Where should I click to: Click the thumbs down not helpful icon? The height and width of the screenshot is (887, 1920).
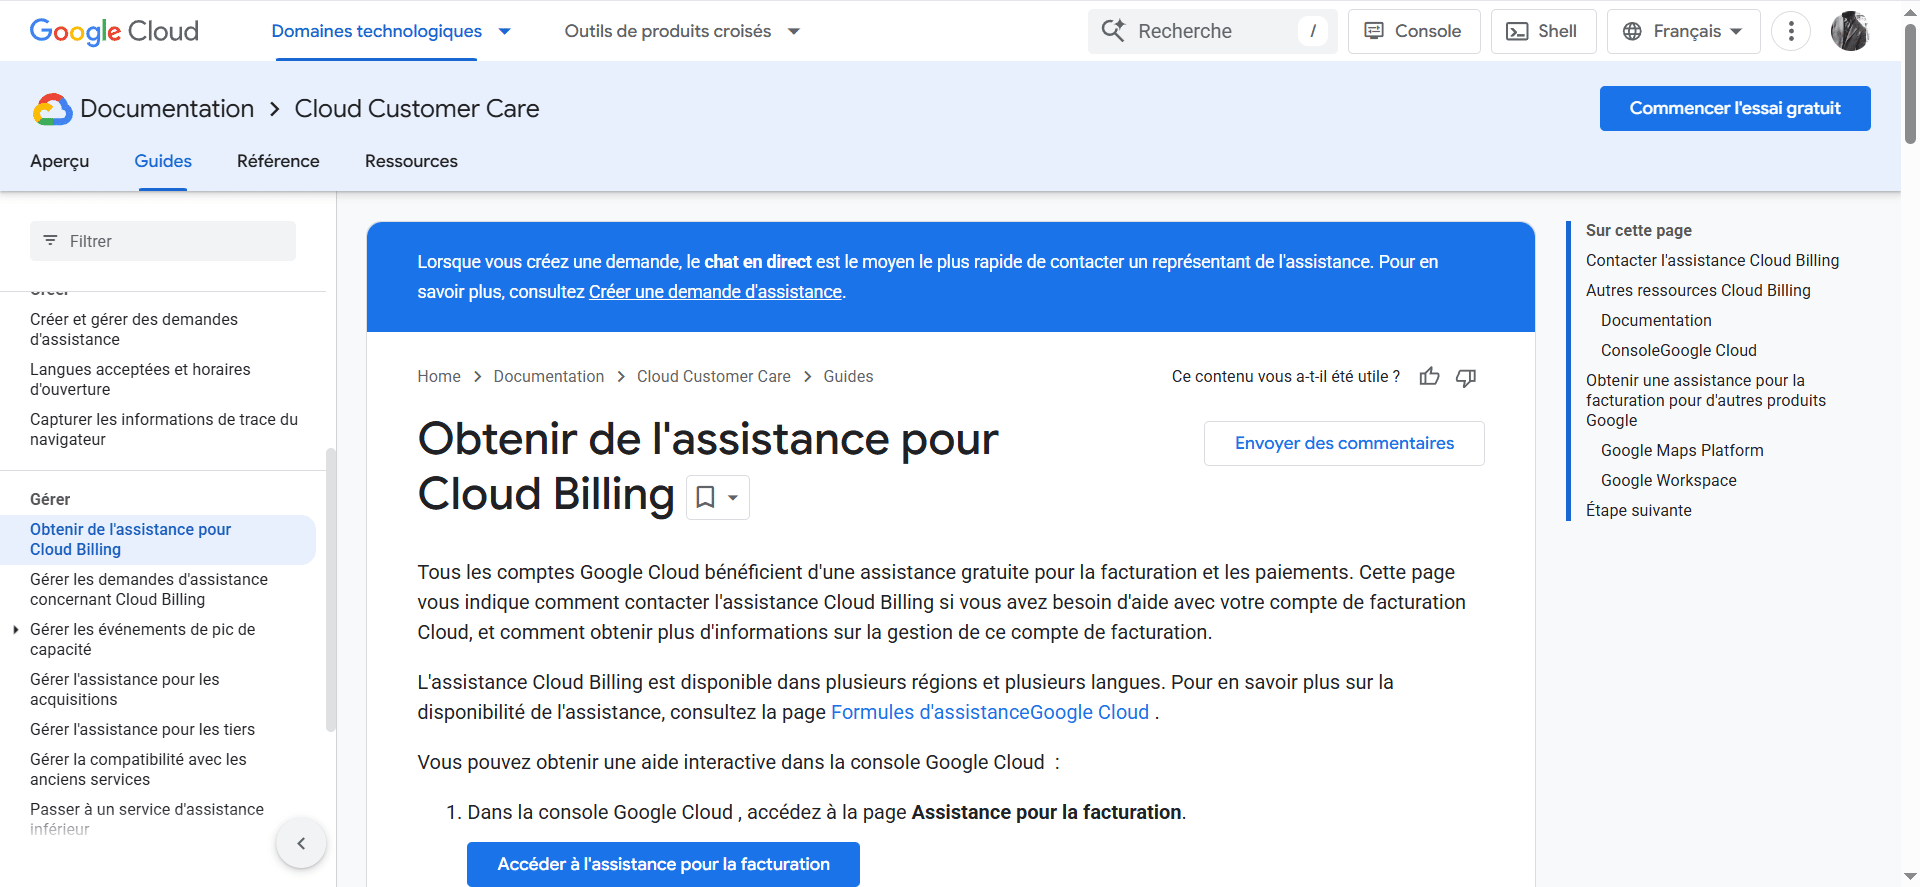pyautogui.click(x=1466, y=377)
